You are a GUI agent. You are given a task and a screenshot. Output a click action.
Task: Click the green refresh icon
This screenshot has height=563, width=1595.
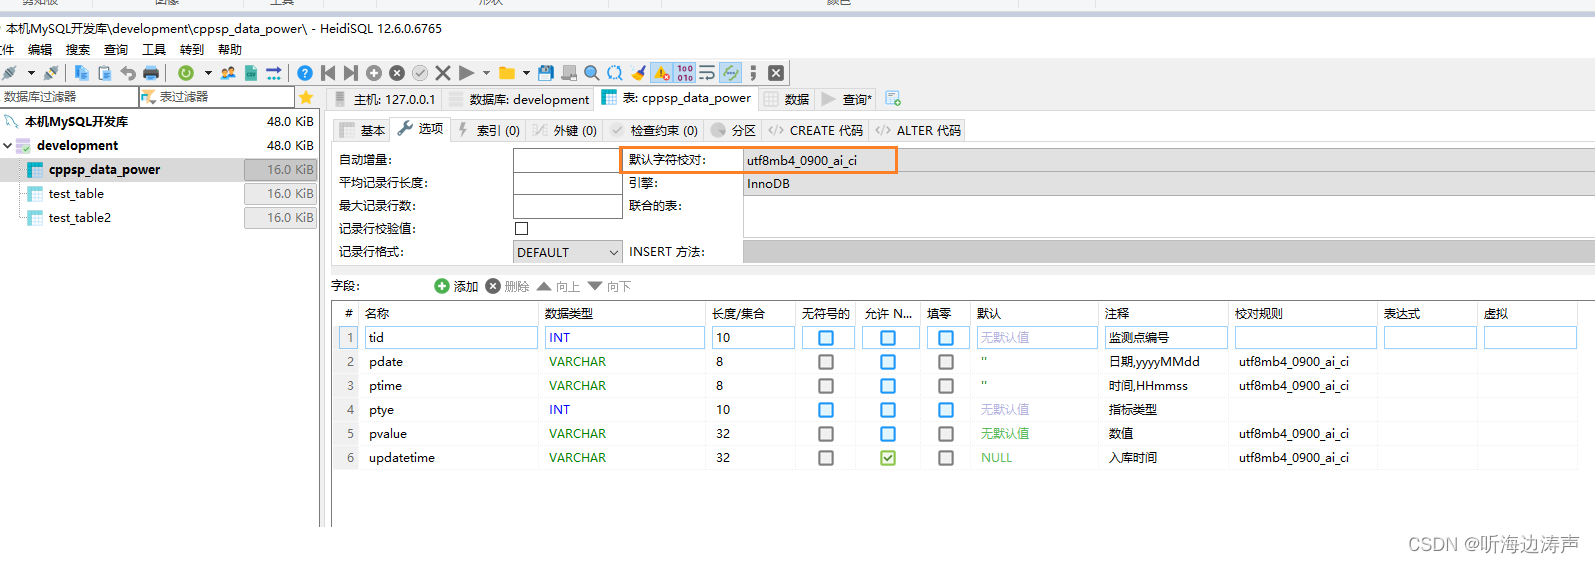186,73
